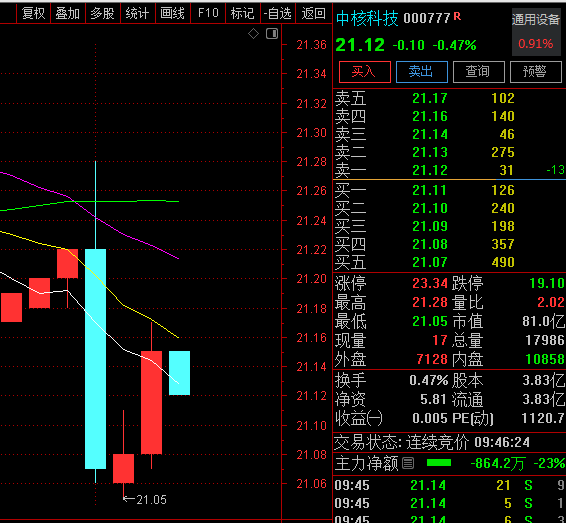Open the 复权 toolbar option
This screenshot has width=566, height=523.
pyautogui.click(x=33, y=14)
